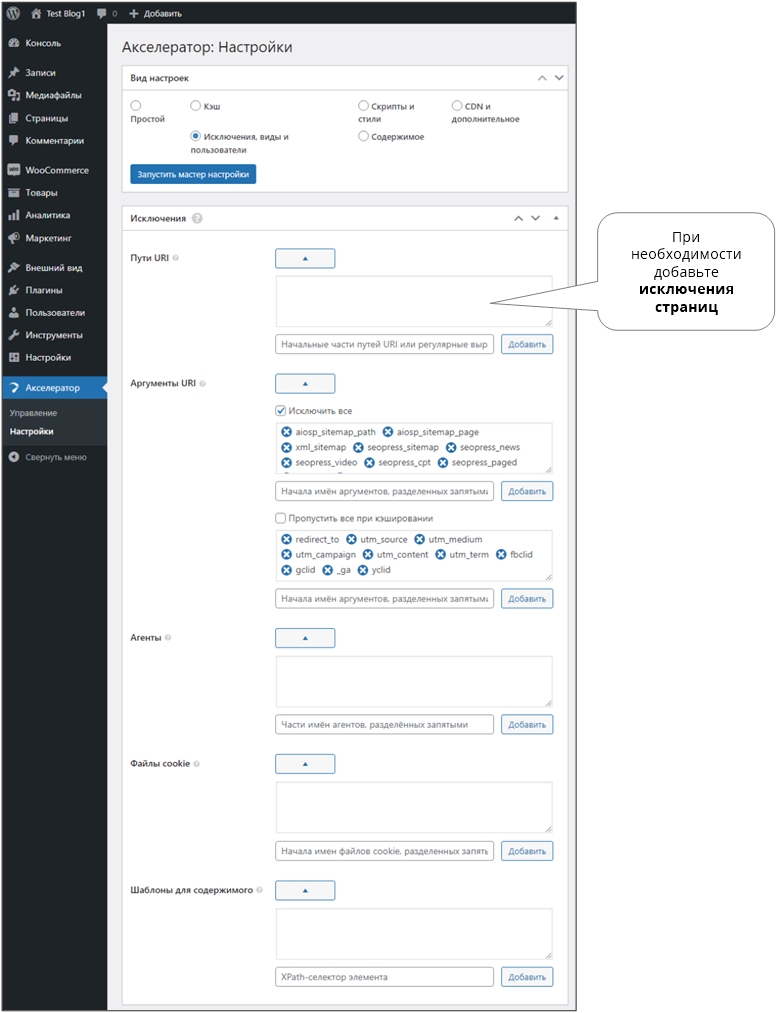Image resolution: width=776 pixels, height=1013 pixels.
Task: Open the comments bubble icon in the admin bar
Action: (x=101, y=13)
